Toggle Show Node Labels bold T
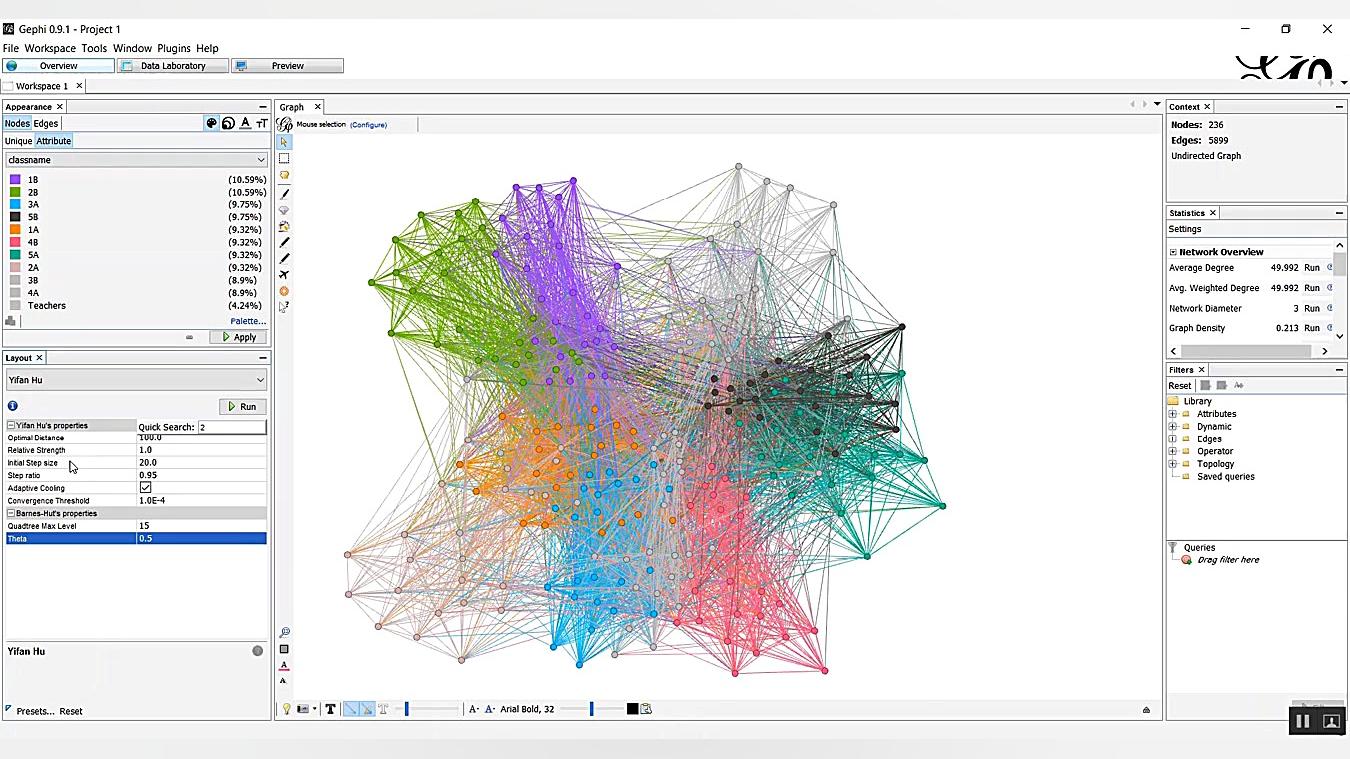This screenshot has width=1350, height=759. (x=330, y=709)
